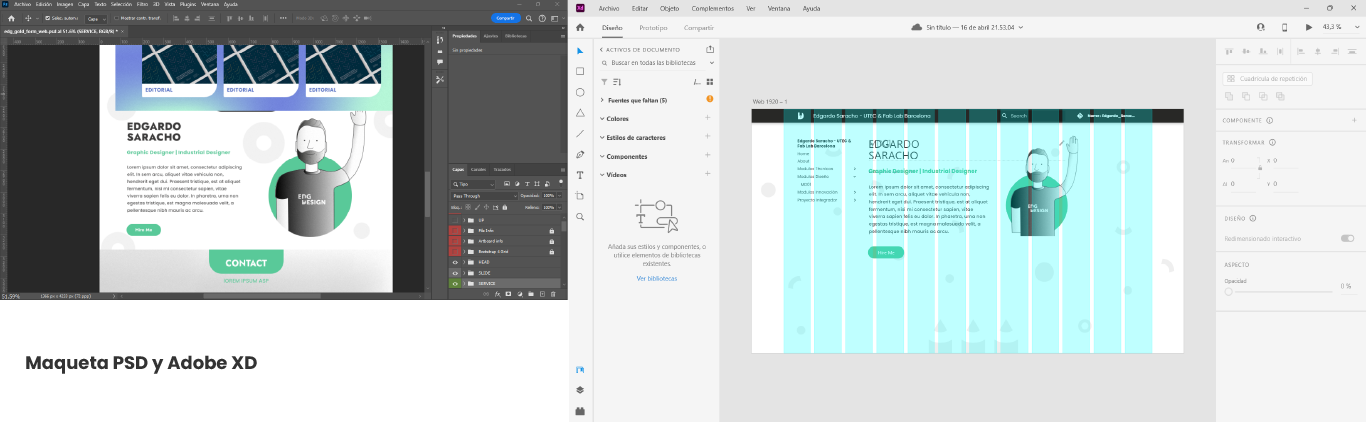Collapse the XD Vídeos section
This screenshot has height=426, width=1366.
(602, 174)
